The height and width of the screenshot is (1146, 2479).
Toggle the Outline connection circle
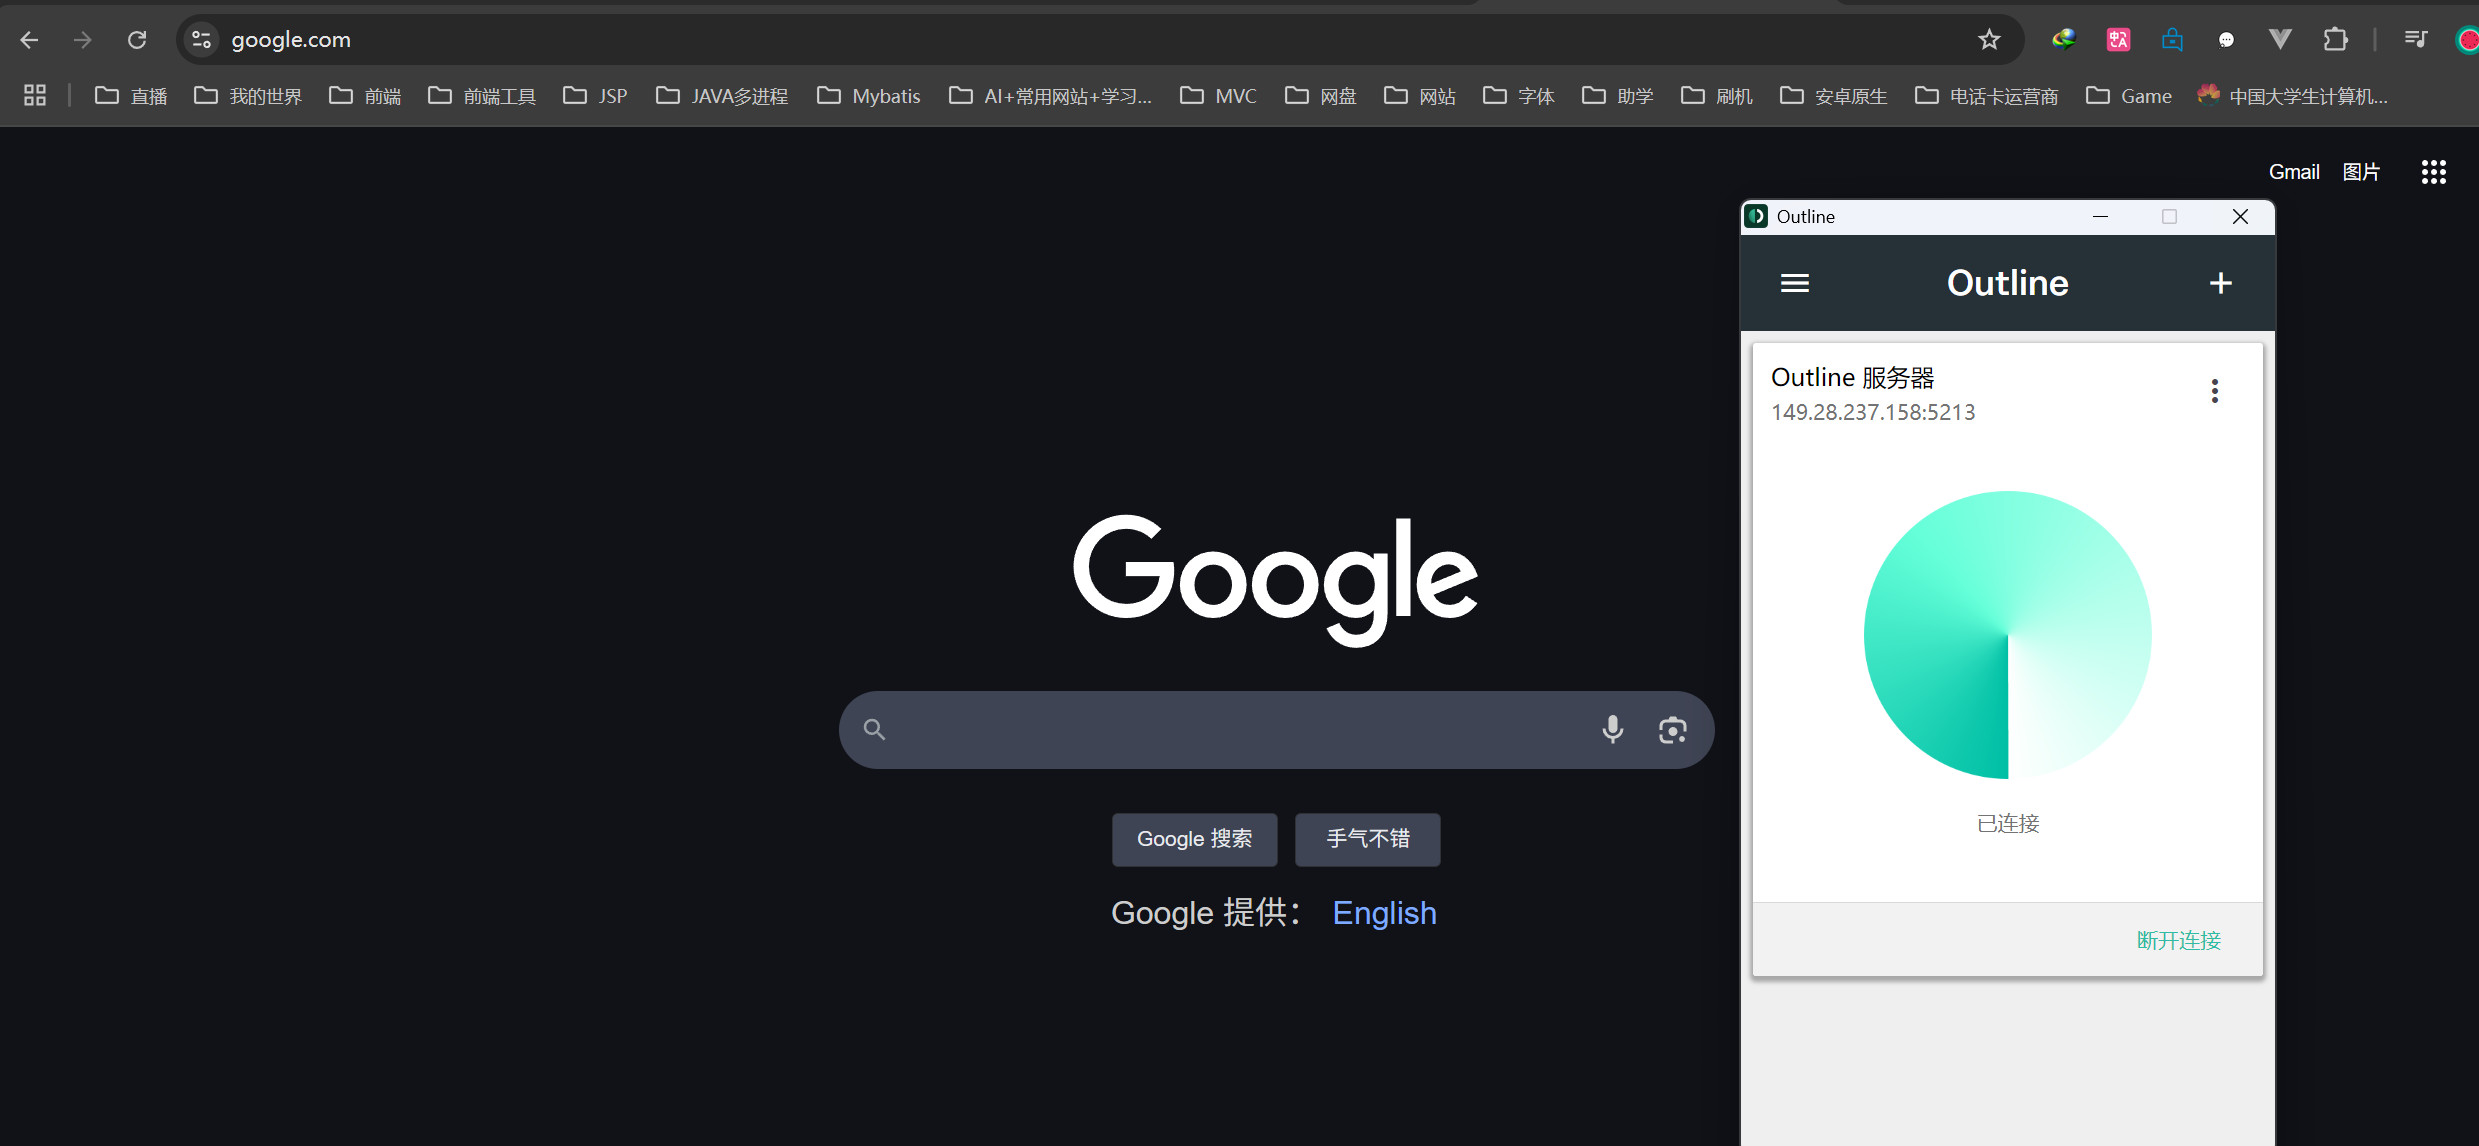tap(2008, 635)
